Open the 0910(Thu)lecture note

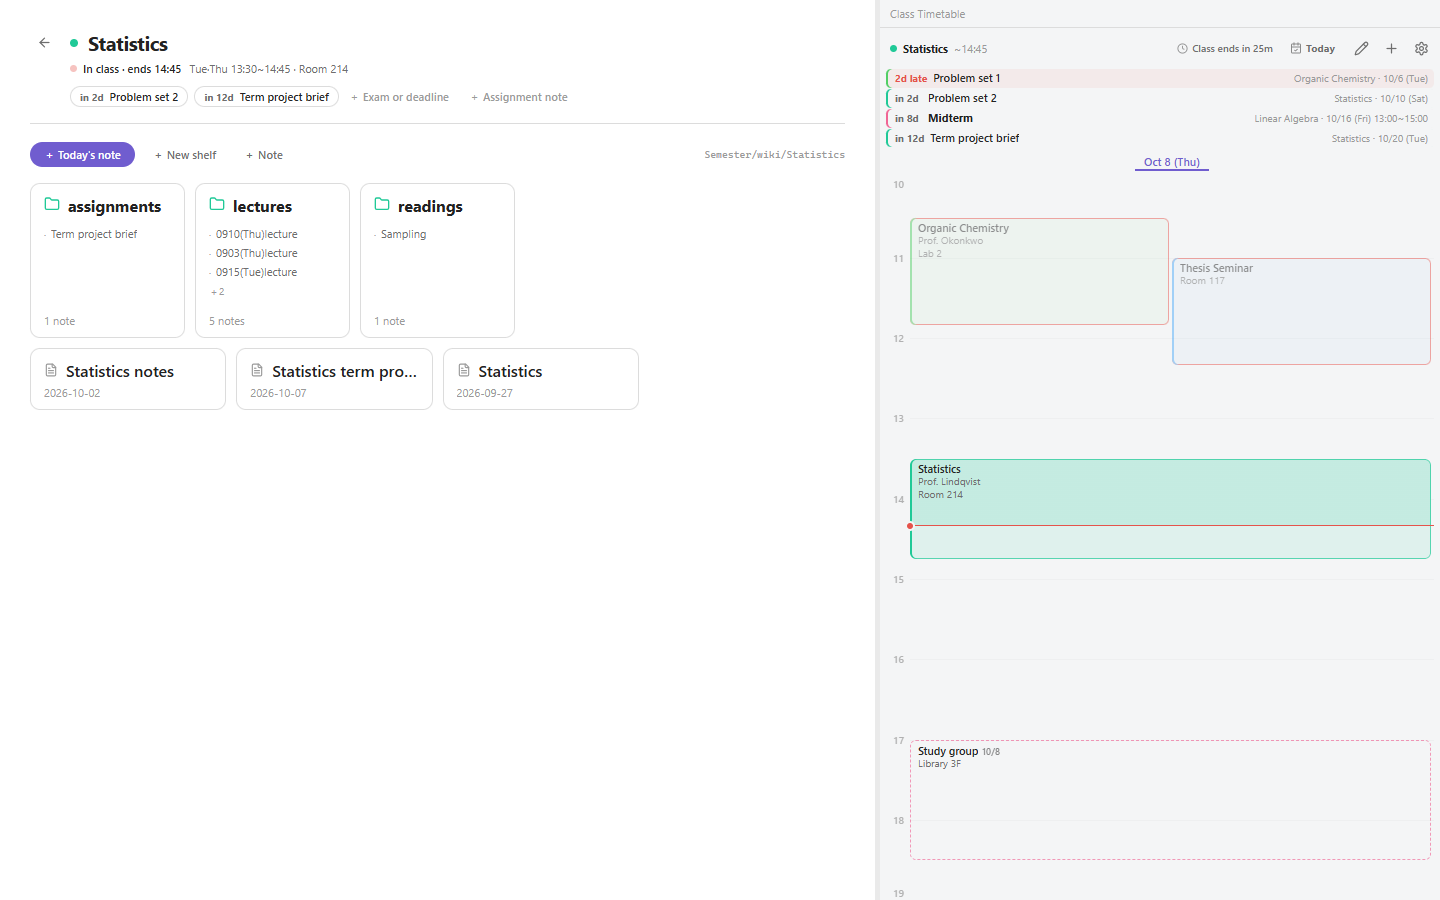pos(256,234)
